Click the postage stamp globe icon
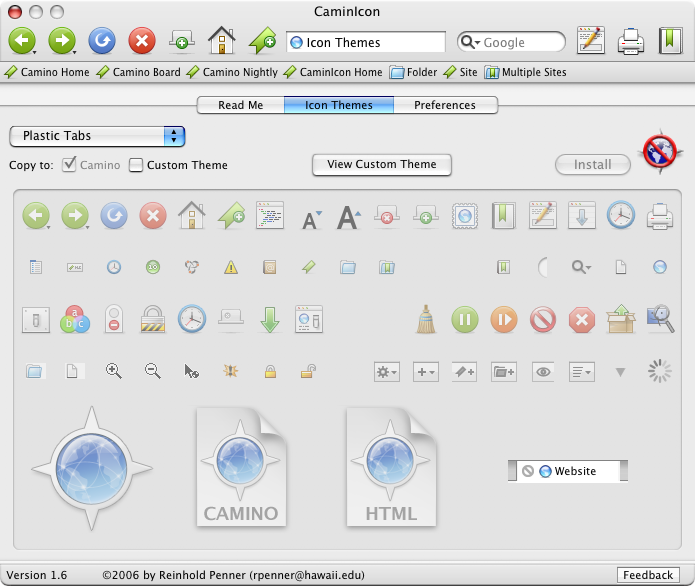Screen dimensions: 695x586 coord(465,216)
